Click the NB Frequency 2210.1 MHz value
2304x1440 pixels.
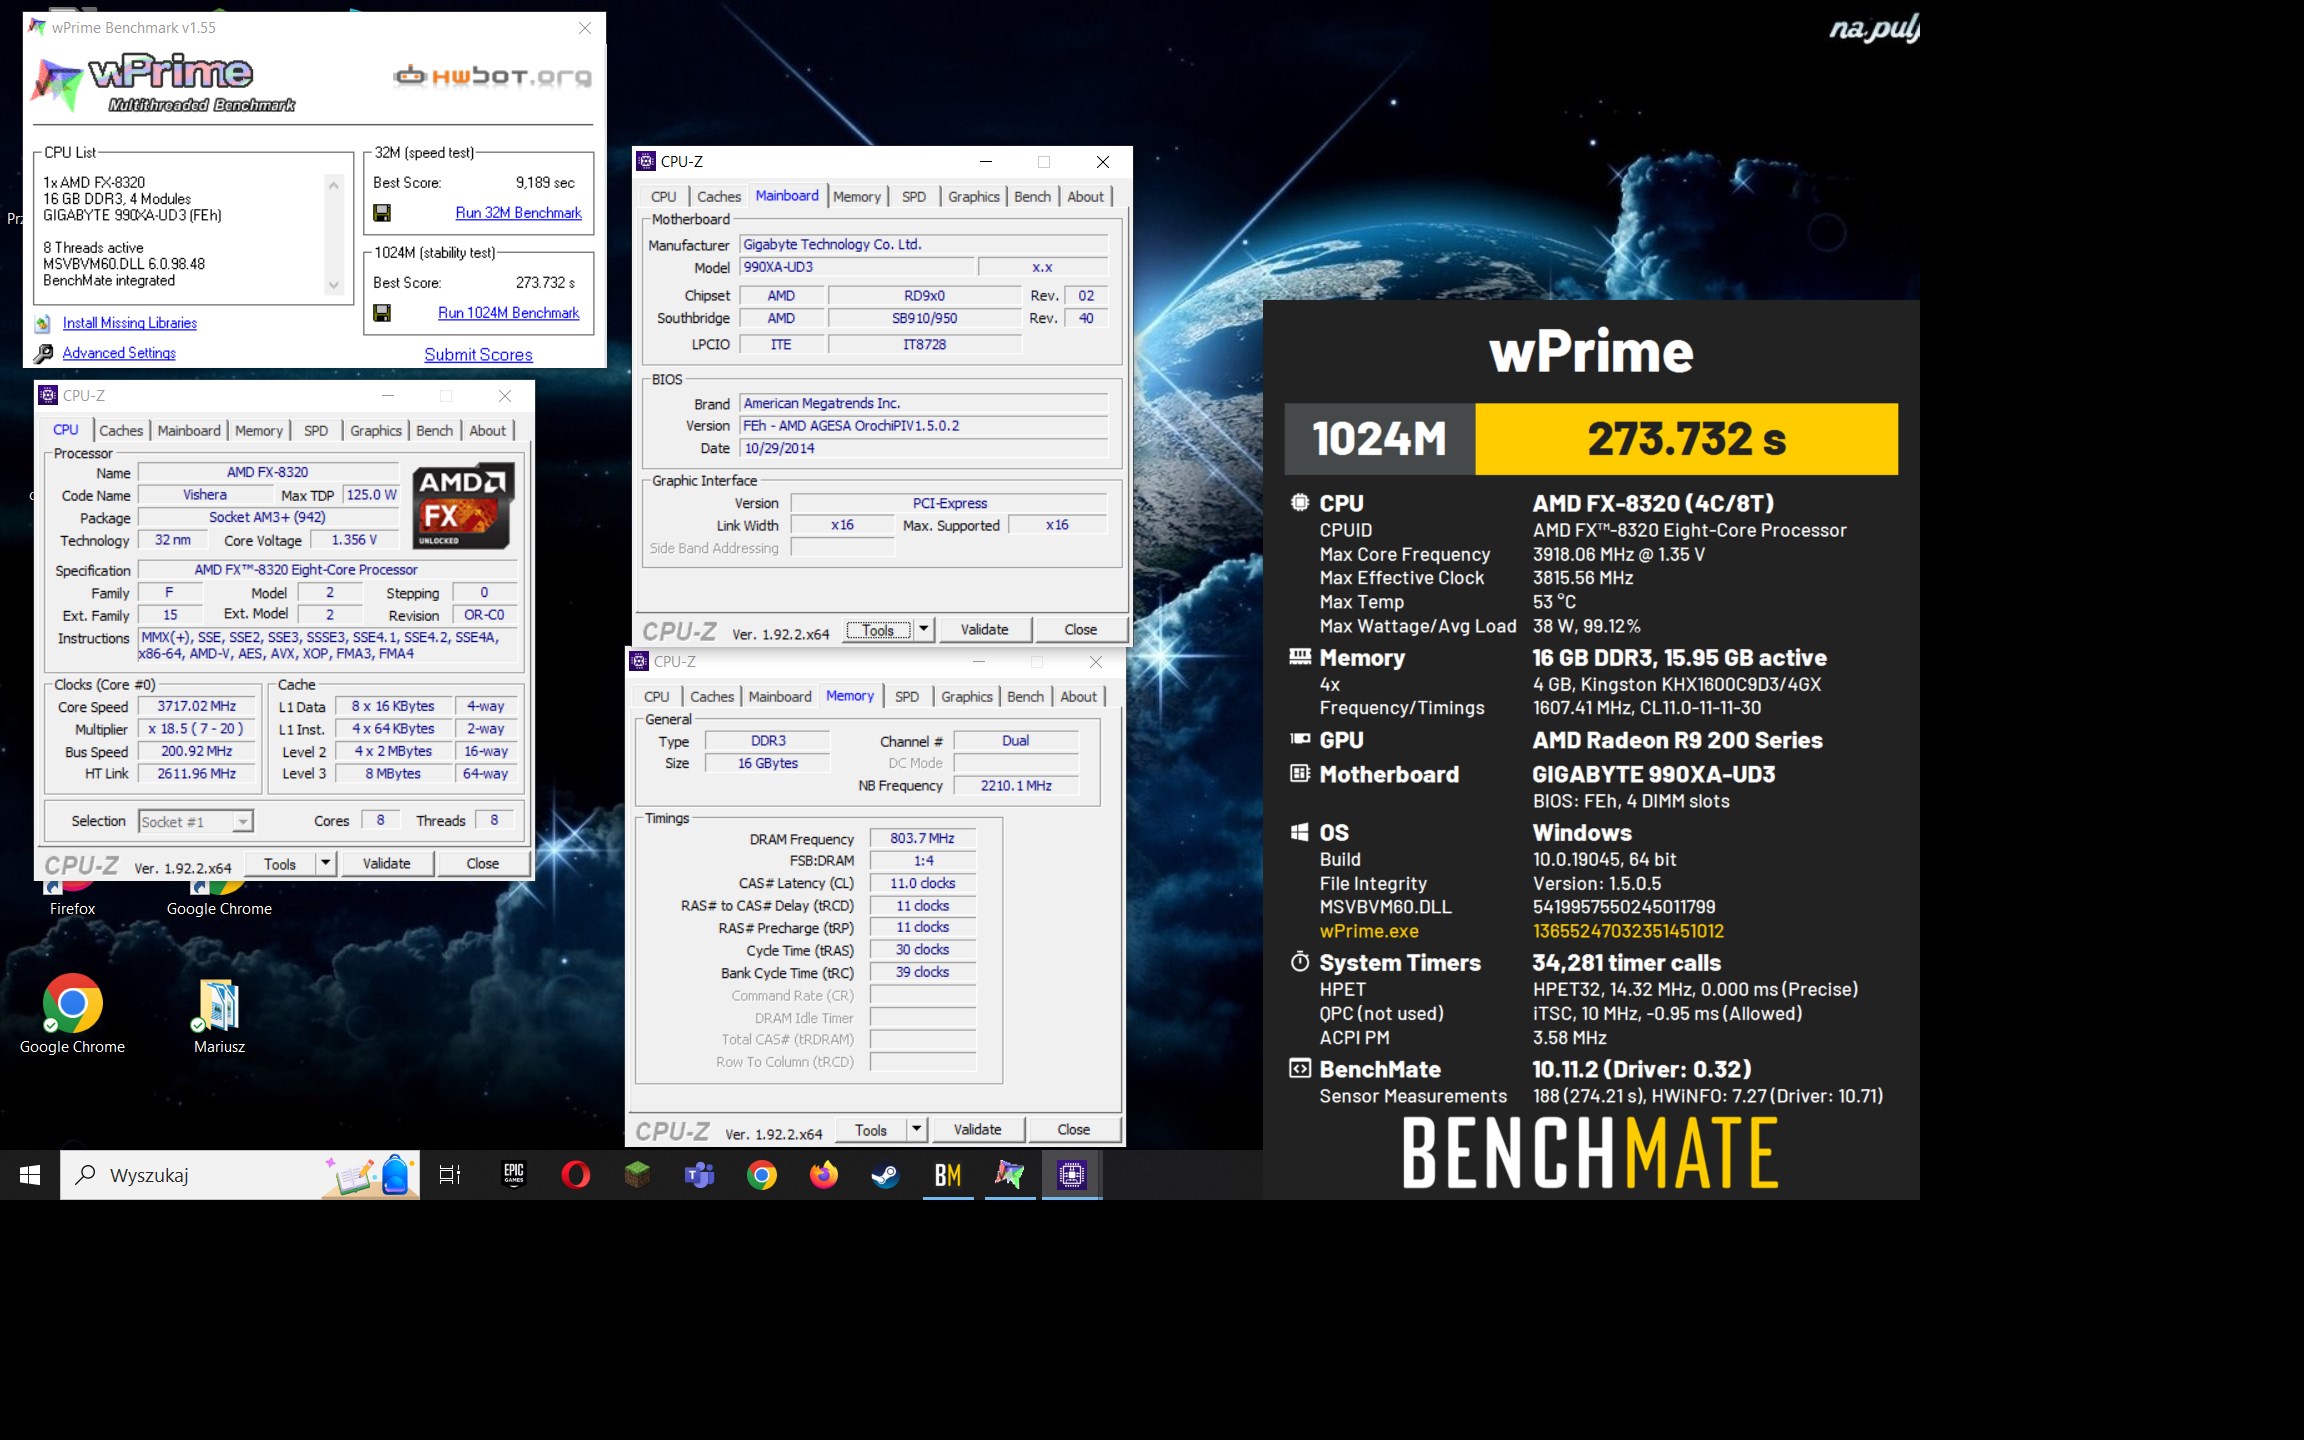tap(1016, 785)
